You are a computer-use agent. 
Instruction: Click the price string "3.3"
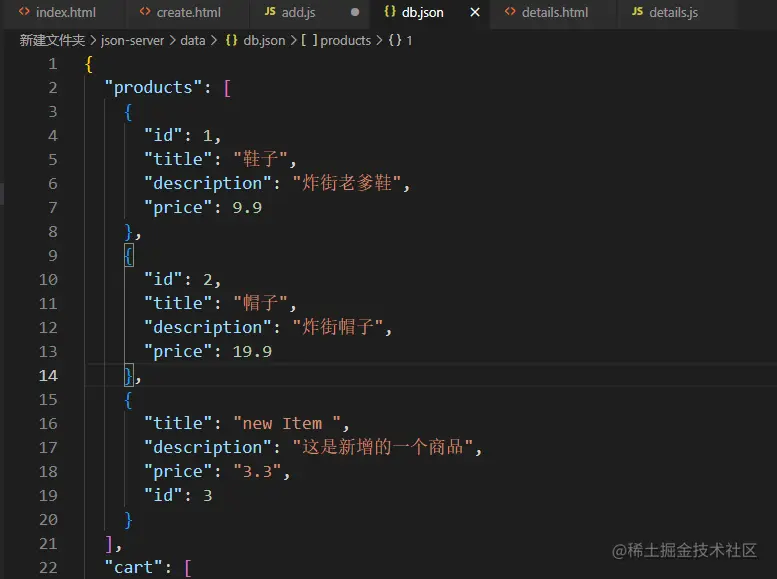click(x=258, y=471)
